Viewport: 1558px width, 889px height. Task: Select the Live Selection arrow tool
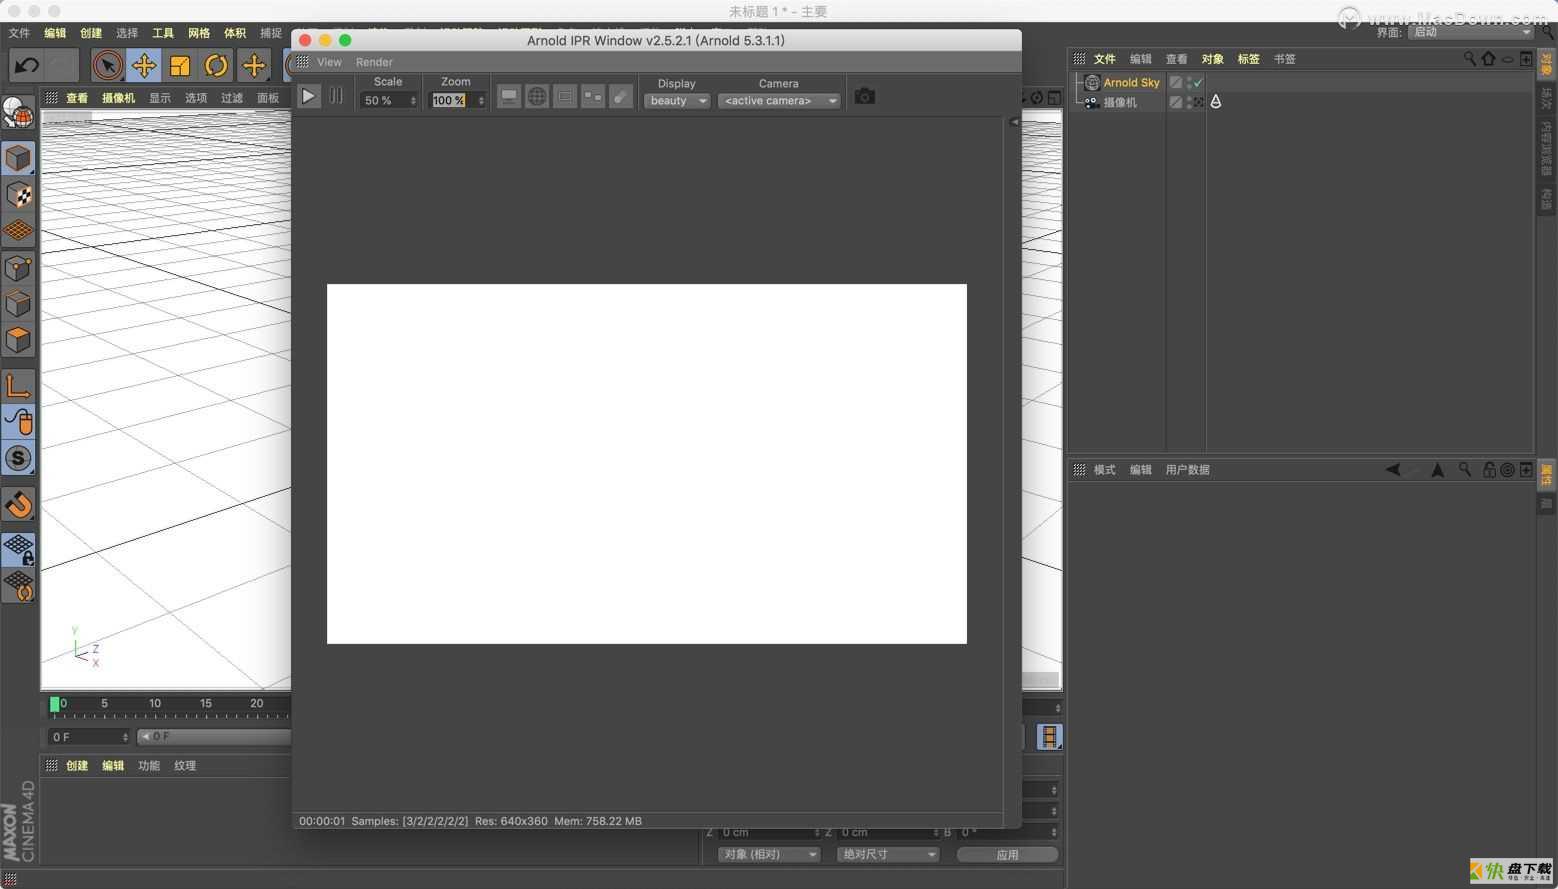[x=107, y=66]
